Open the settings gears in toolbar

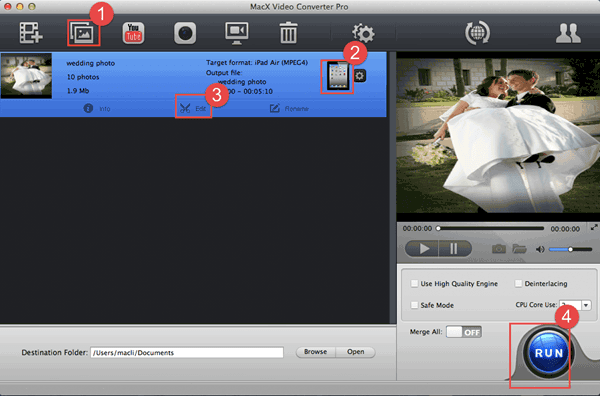pos(363,33)
